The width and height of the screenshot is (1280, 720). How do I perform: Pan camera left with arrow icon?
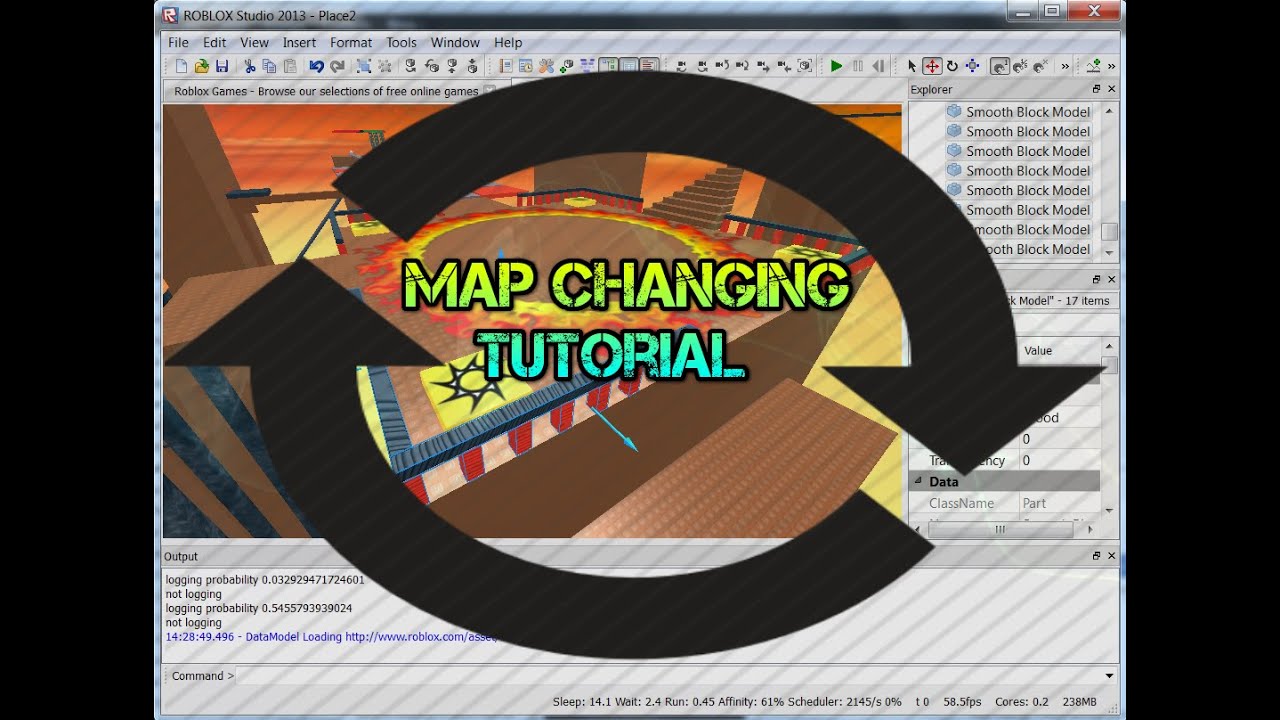784,66
